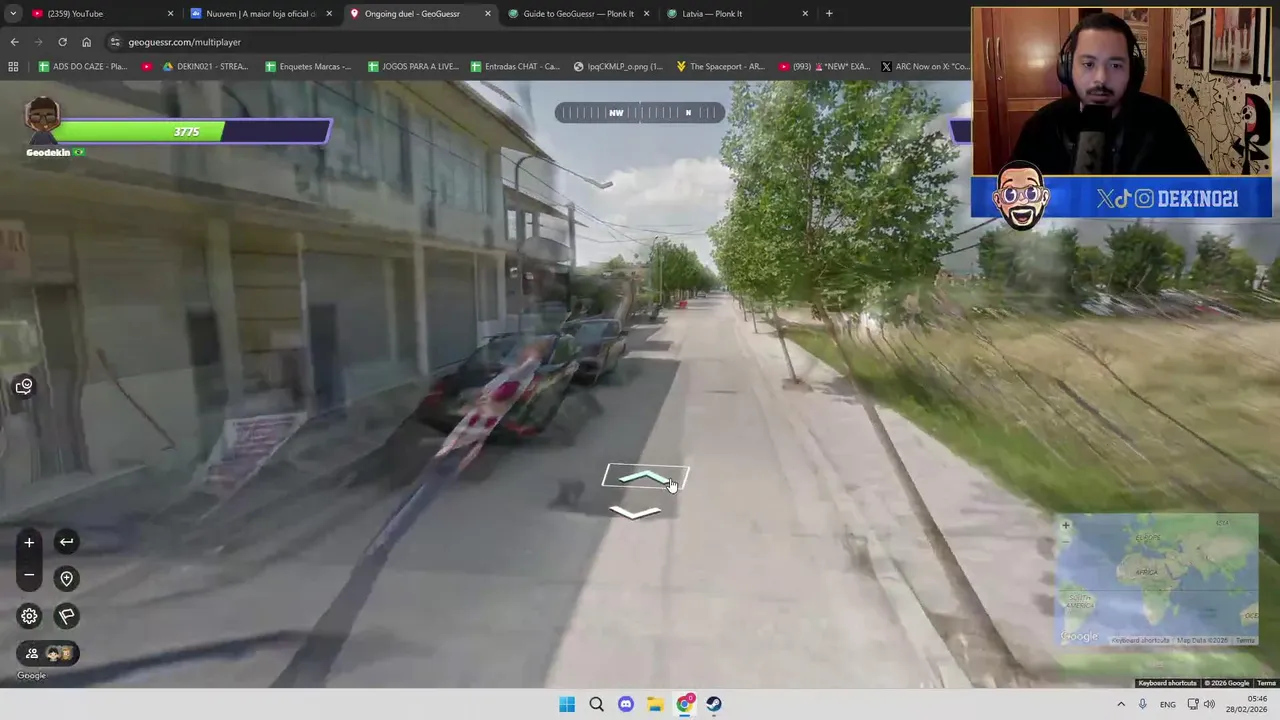Open the Entradas CHAT bookmark
This screenshot has height=720, width=1280.
coord(515,67)
